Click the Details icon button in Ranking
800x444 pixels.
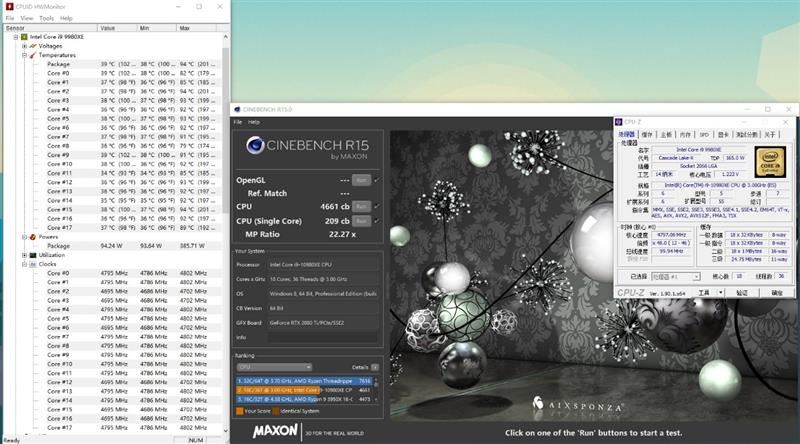point(375,367)
